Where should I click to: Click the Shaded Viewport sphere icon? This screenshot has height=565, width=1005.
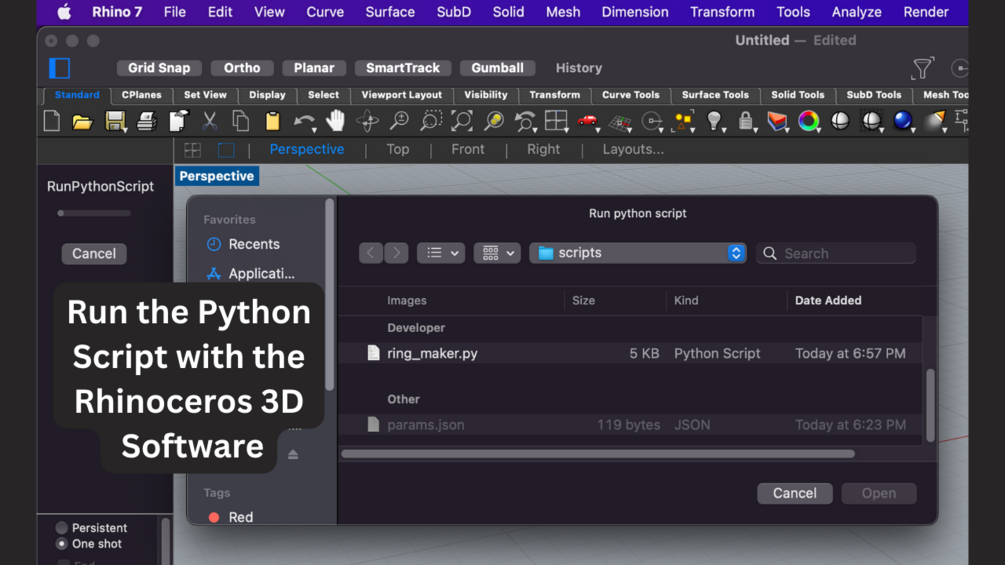point(840,121)
